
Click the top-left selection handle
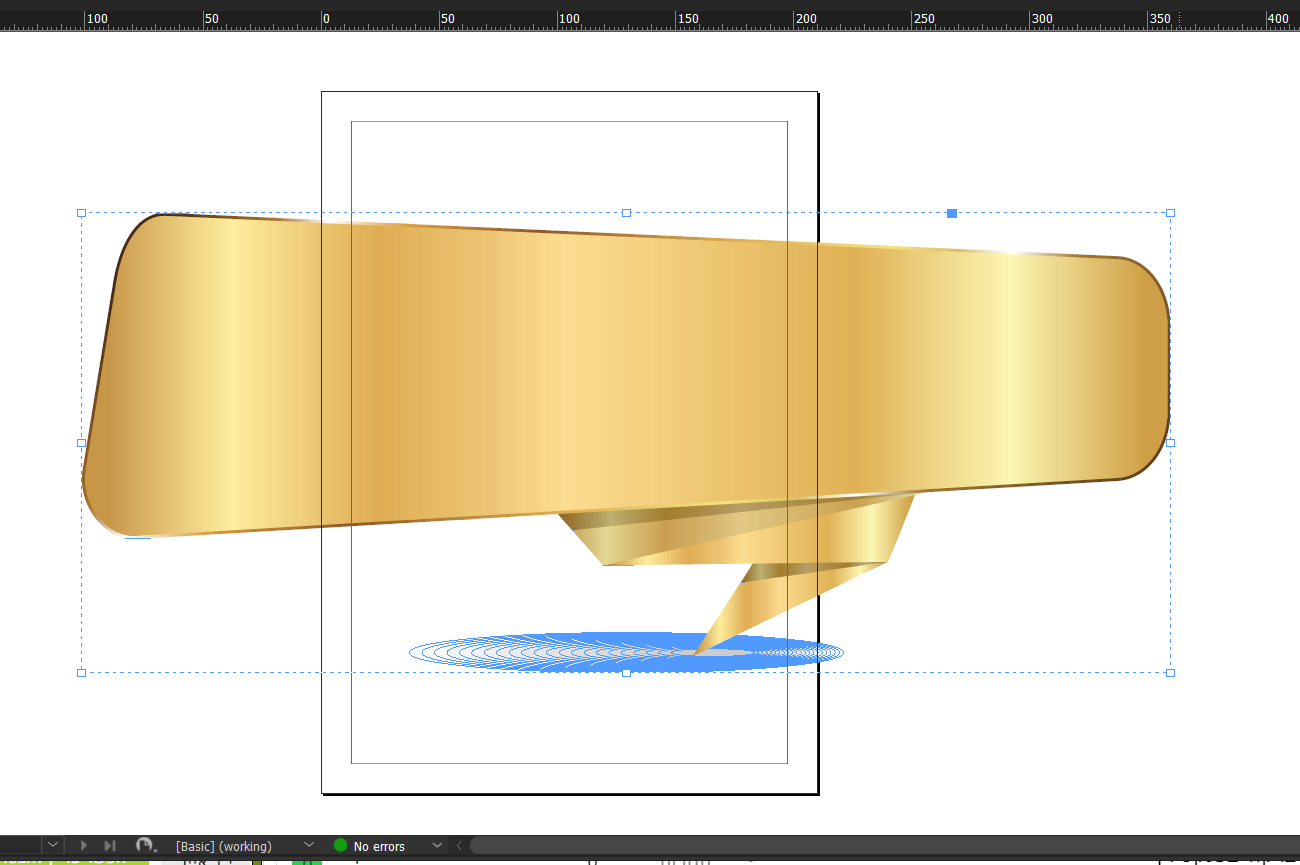tap(82, 213)
